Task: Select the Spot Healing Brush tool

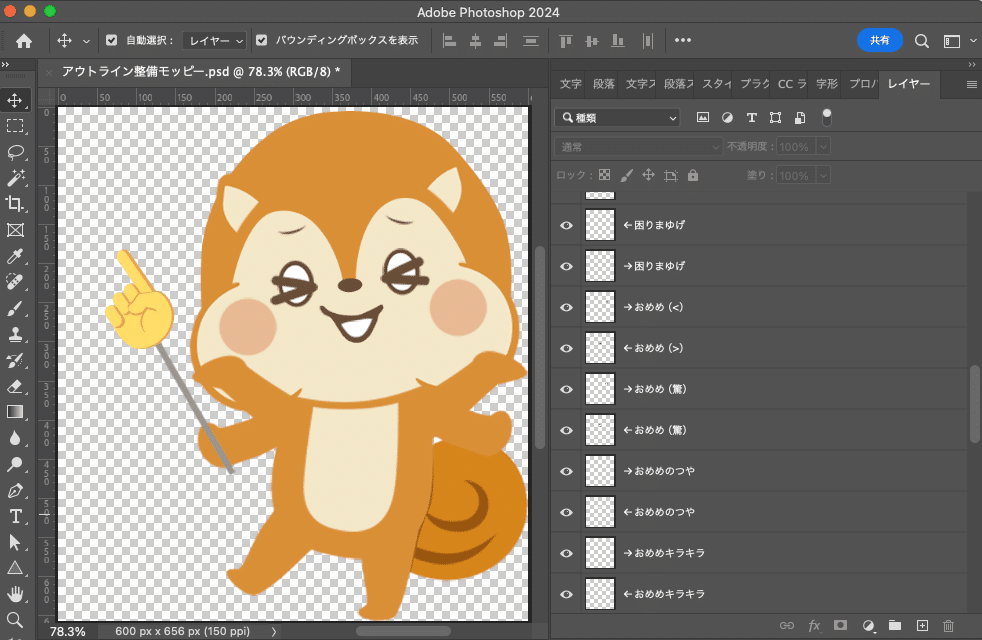Action: (x=15, y=282)
